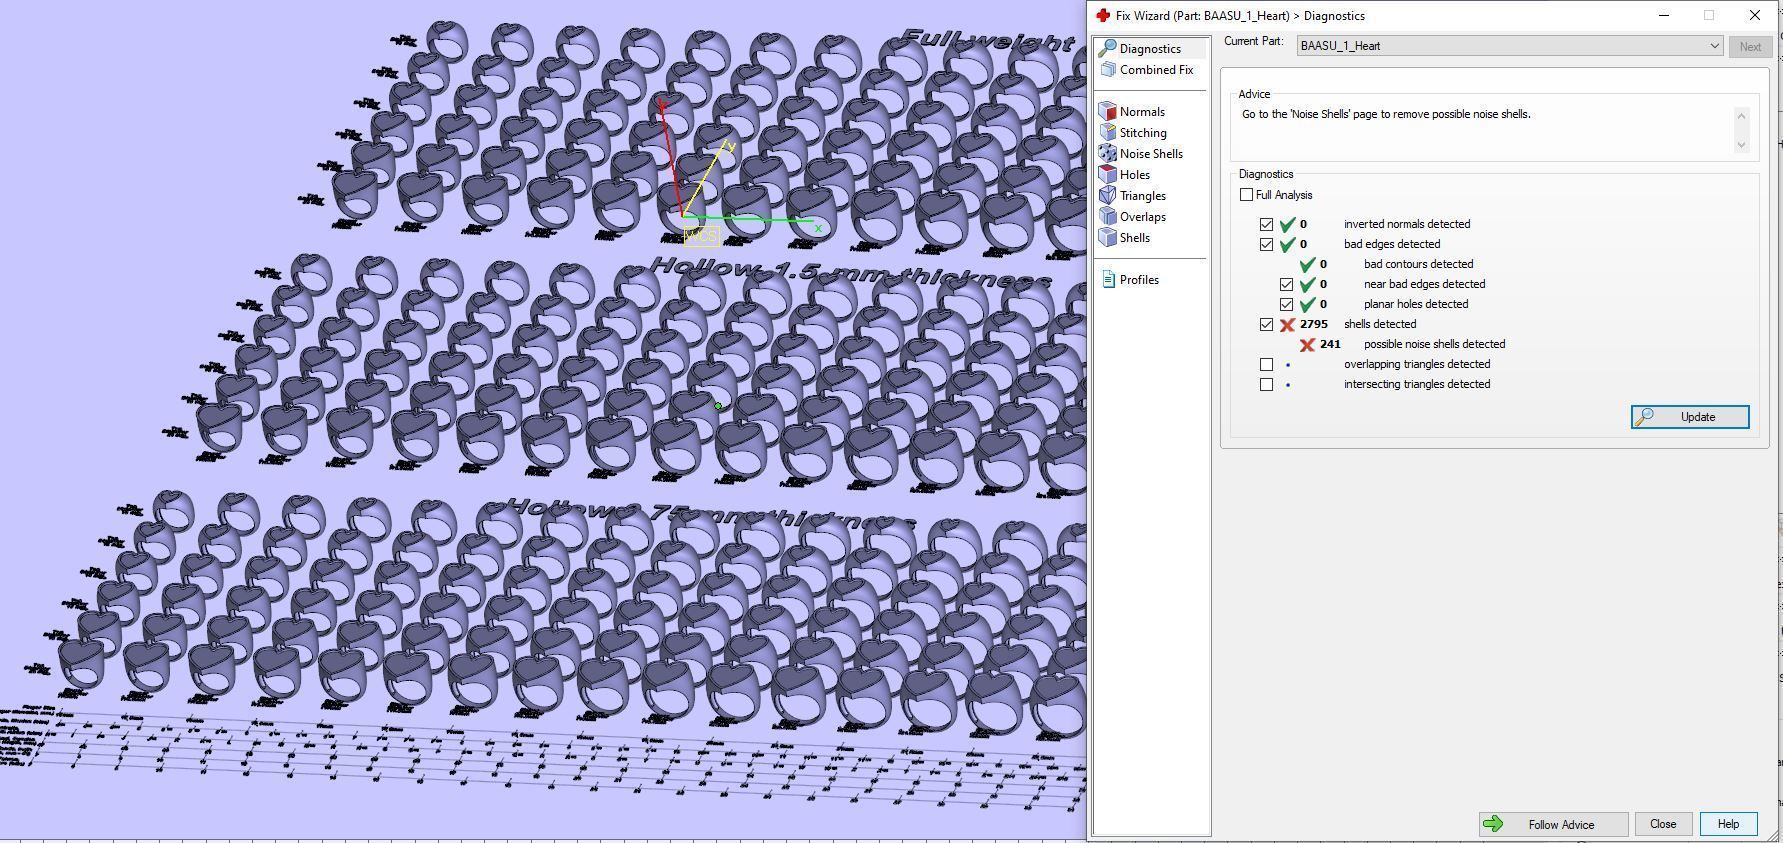
Task: Click the red cross Fix Wizard title icon
Action: [1103, 15]
